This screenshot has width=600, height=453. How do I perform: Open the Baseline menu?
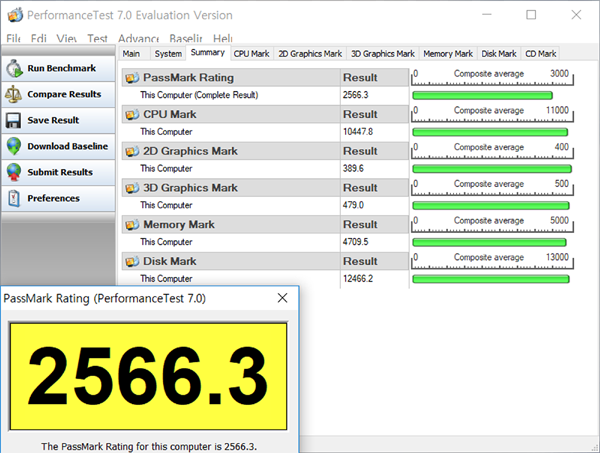click(x=186, y=39)
